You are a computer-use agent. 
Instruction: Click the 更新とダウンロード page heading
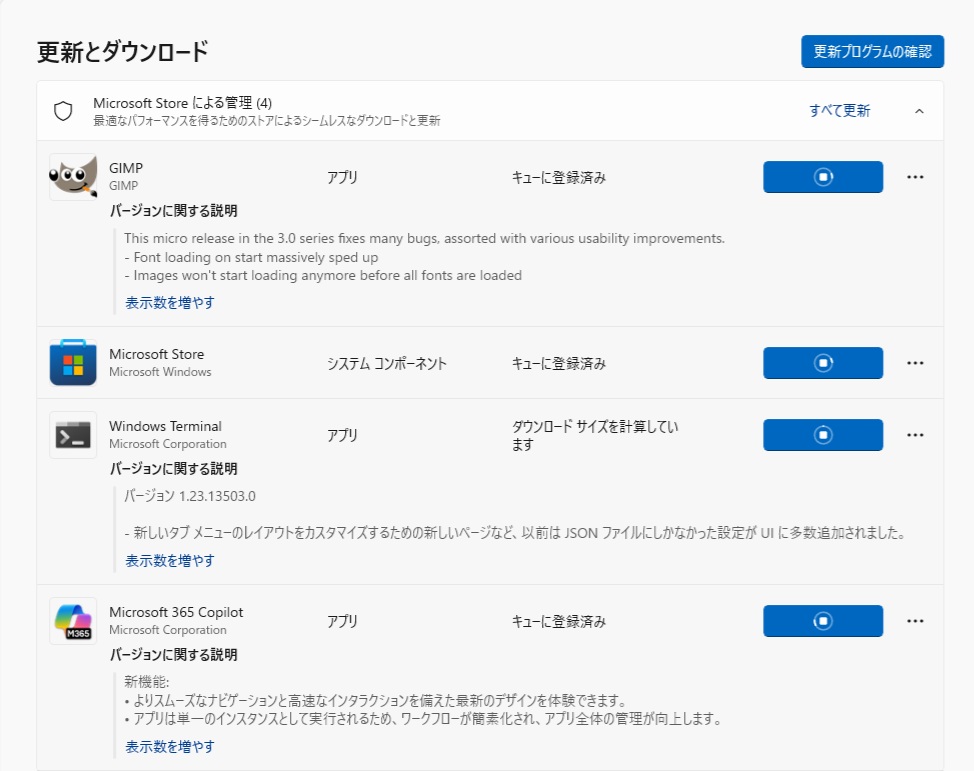[x=122, y=52]
